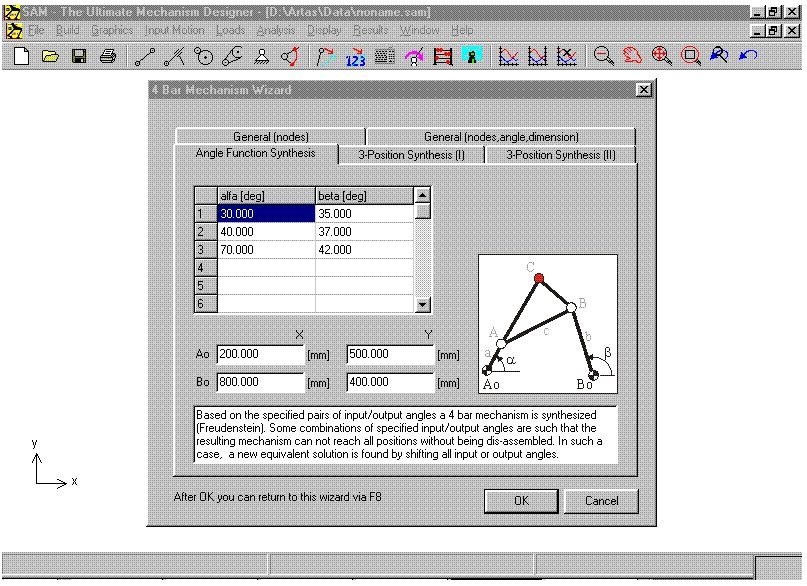Click the Zoom In crosshair magnifier icon
This screenshot has height=586, width=807.
(661, 56)
